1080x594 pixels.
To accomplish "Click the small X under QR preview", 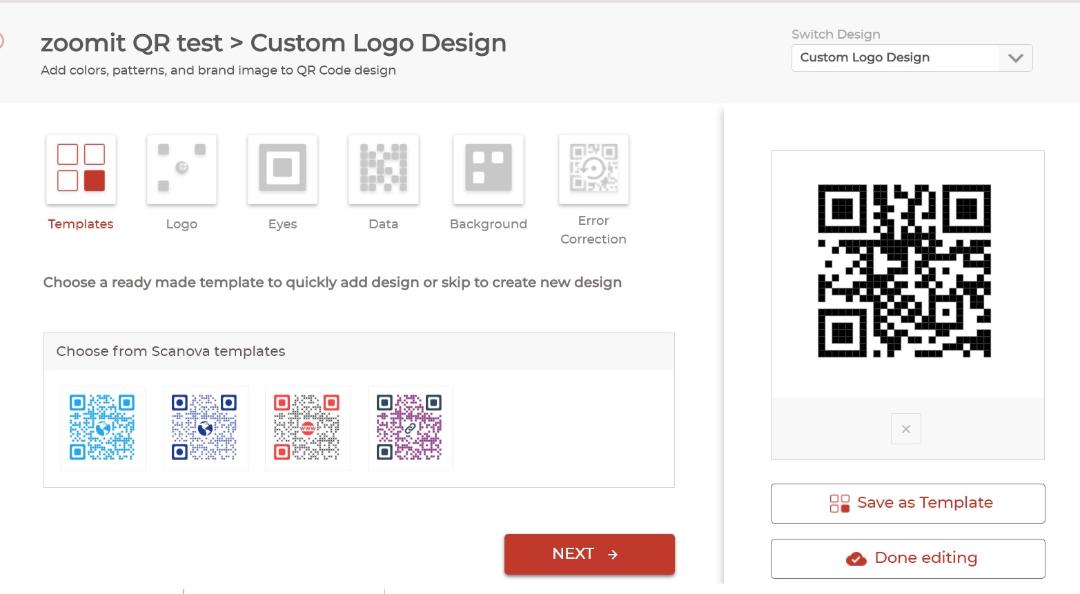I will click(x=906, y=429).
